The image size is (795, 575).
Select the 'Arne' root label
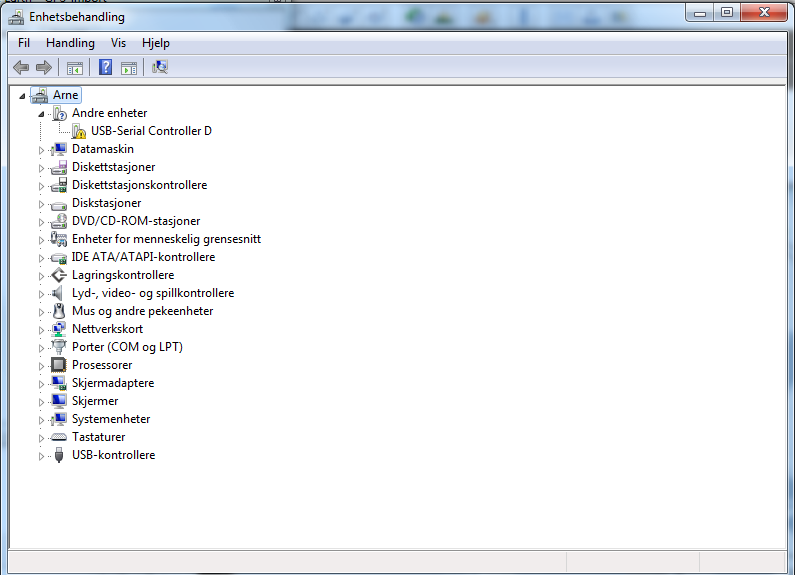[65, 95]
